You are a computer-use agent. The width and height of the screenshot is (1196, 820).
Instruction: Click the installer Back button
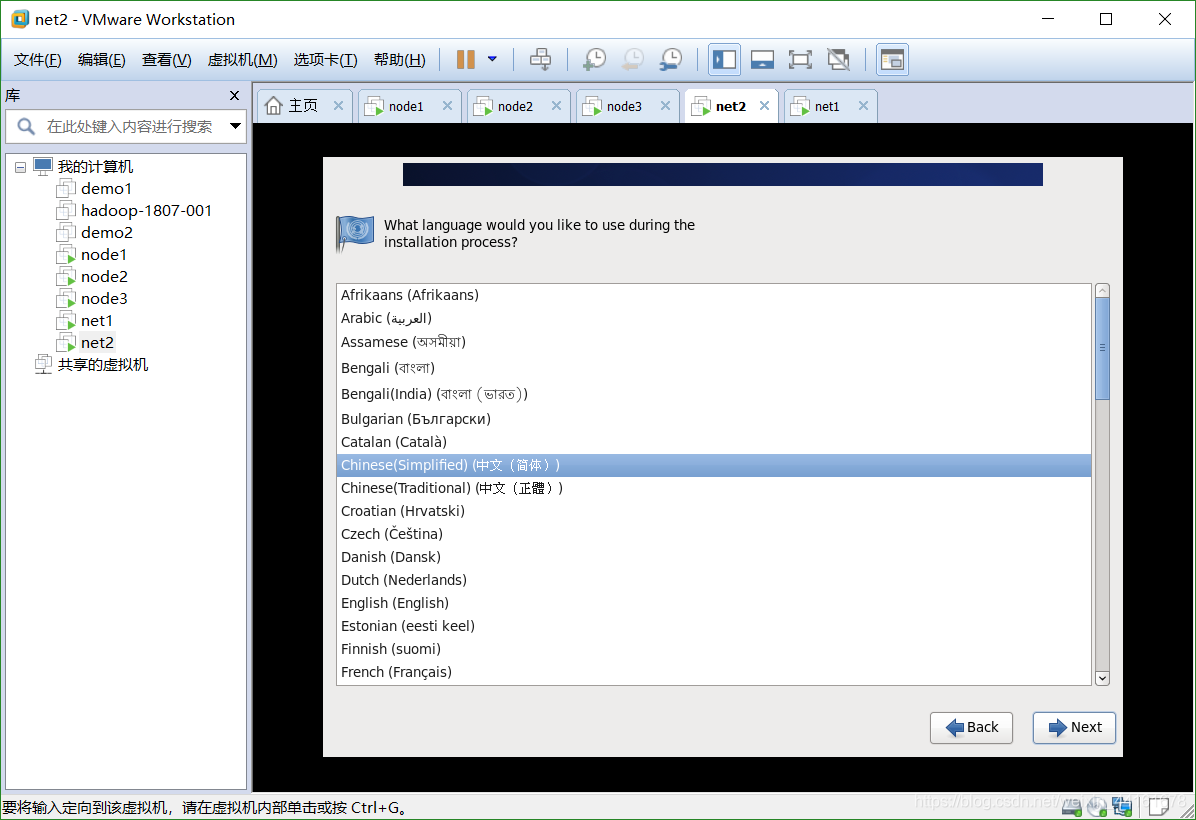pos(971,728)
